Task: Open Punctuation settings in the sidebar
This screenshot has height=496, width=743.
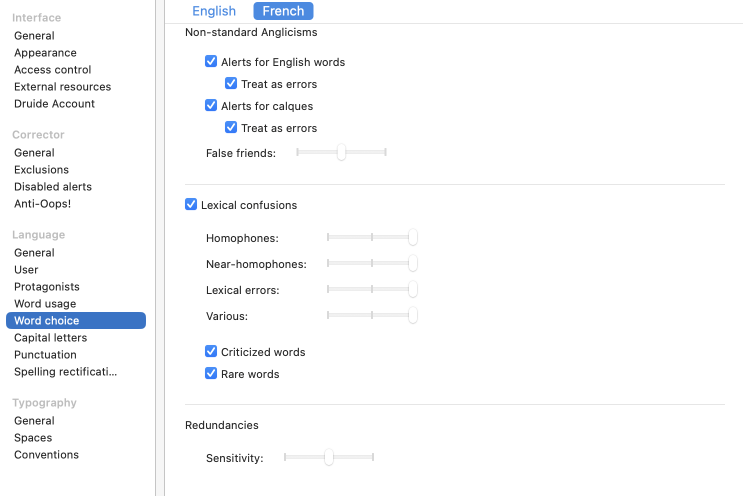Action: pyautogui.click(x=45, y=355)
